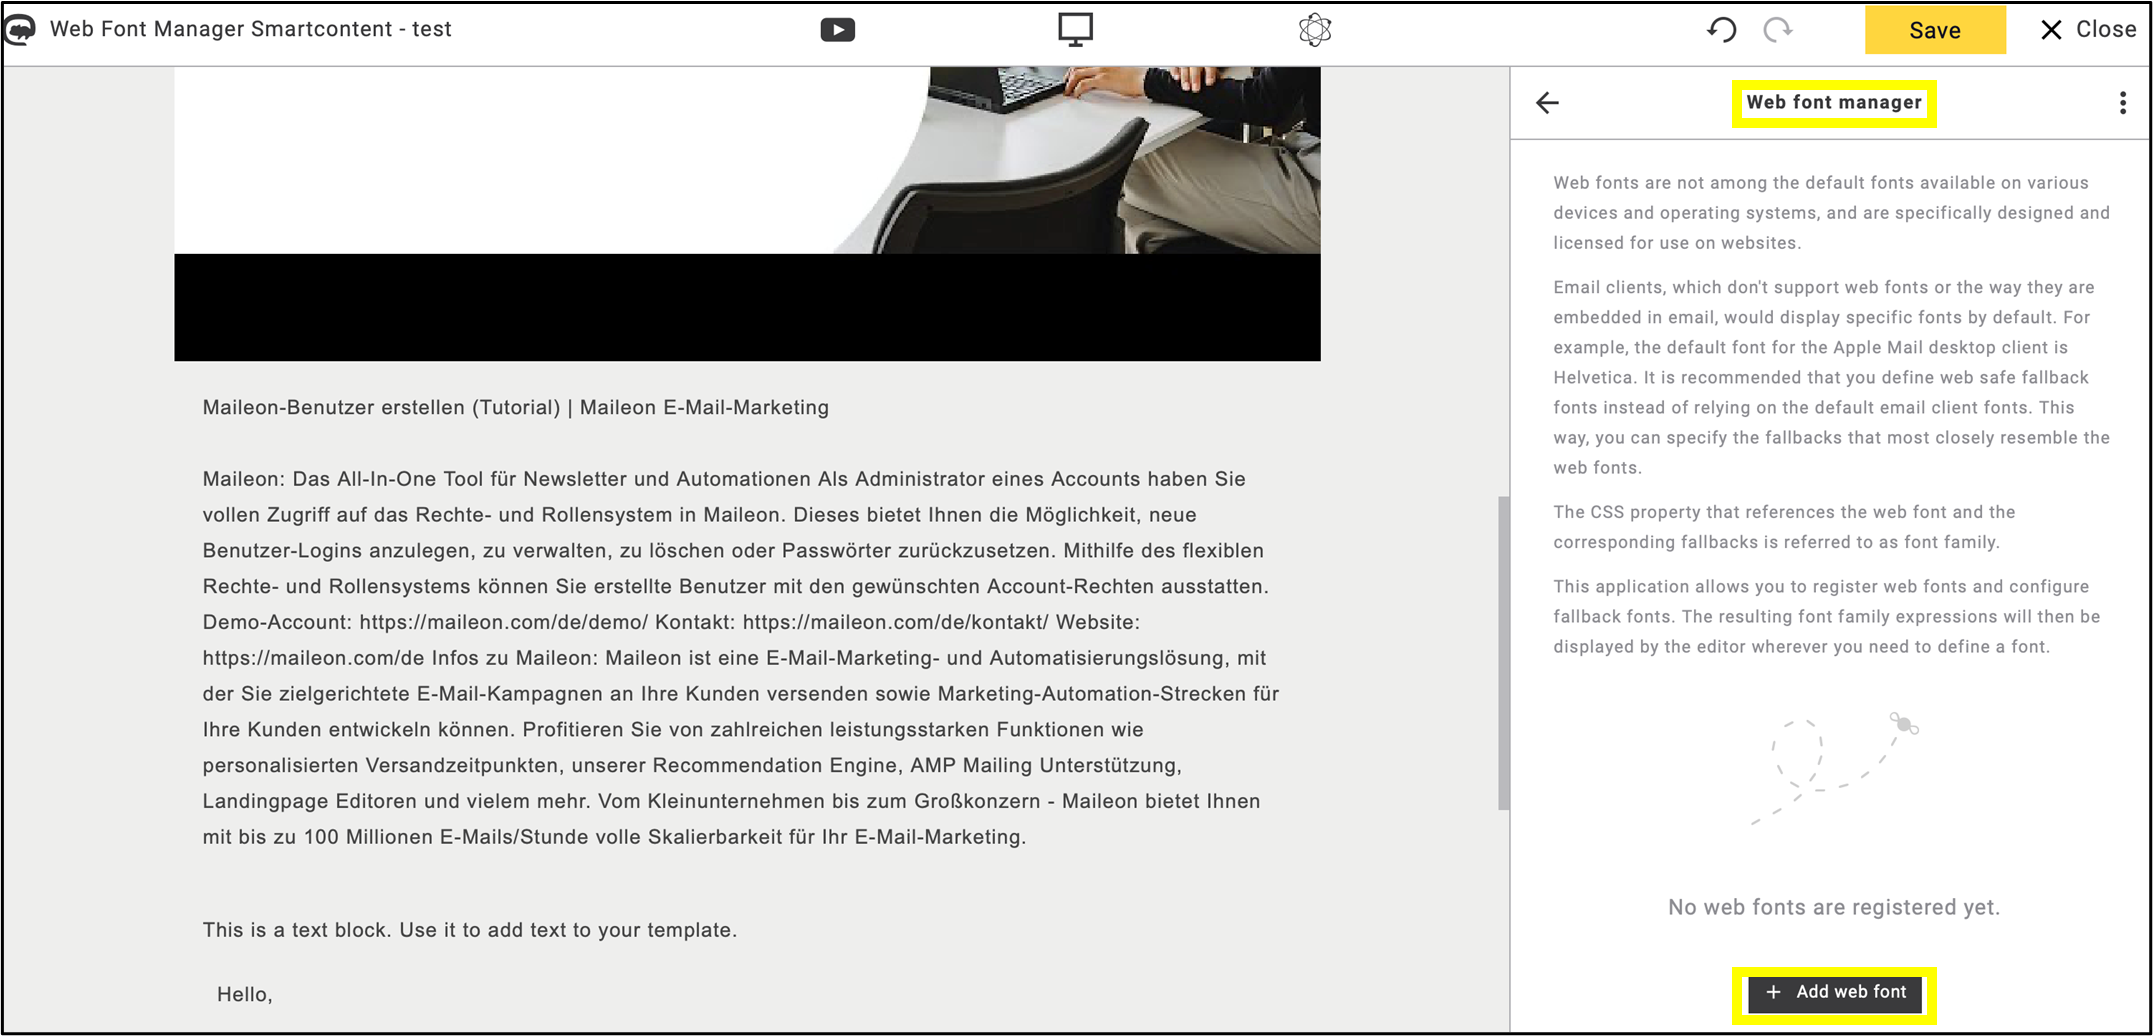The height and width of the screenshot is (1036, 2153).
Task: Open the three-dot options menu
Action: [x=2122, y=103]
